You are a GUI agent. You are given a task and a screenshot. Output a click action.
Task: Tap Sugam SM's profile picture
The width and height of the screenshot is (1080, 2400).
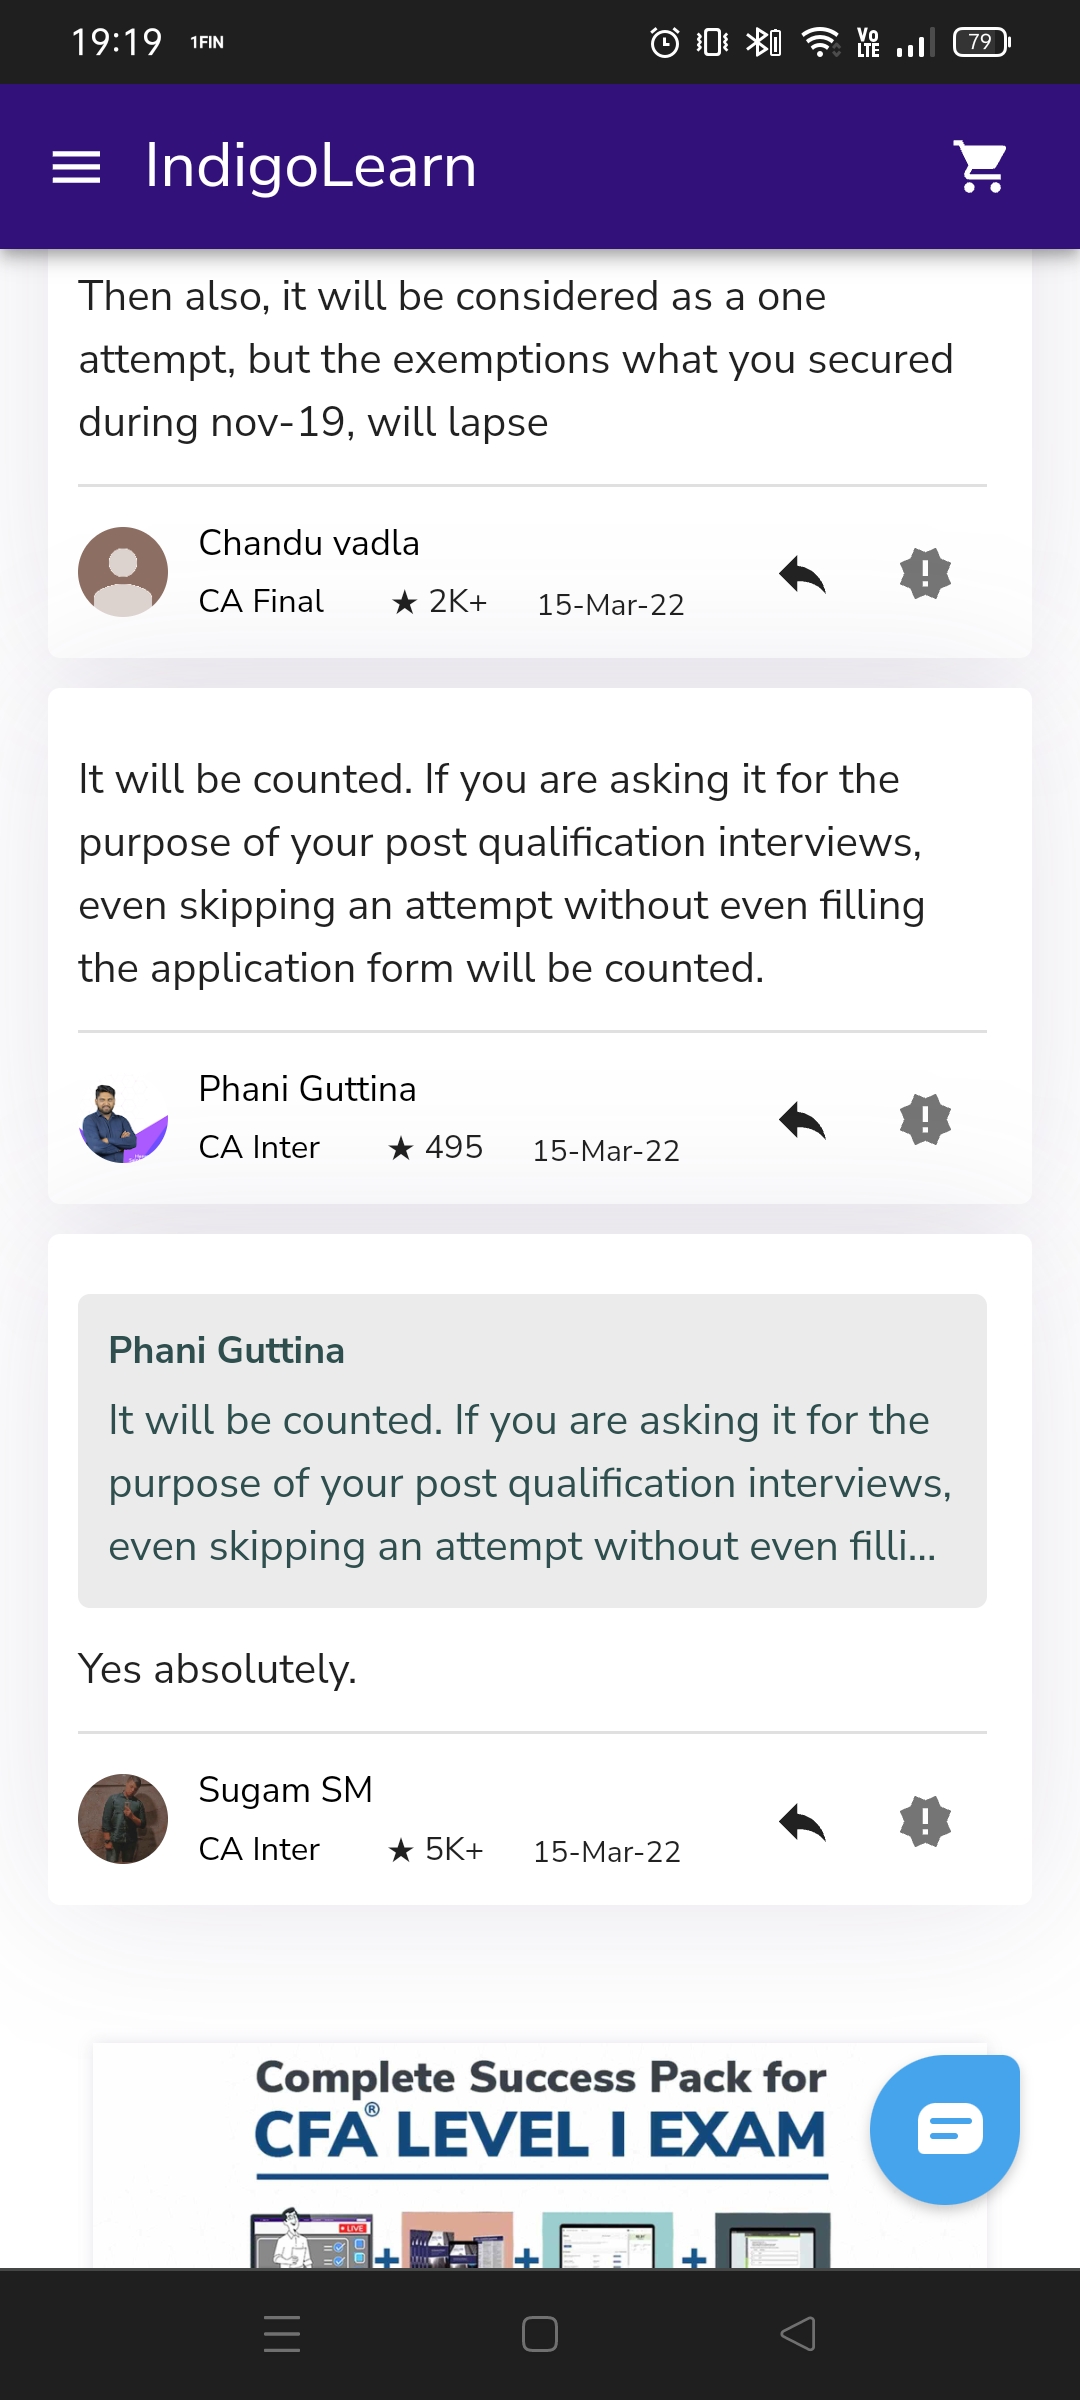[x=123, y=1819]
